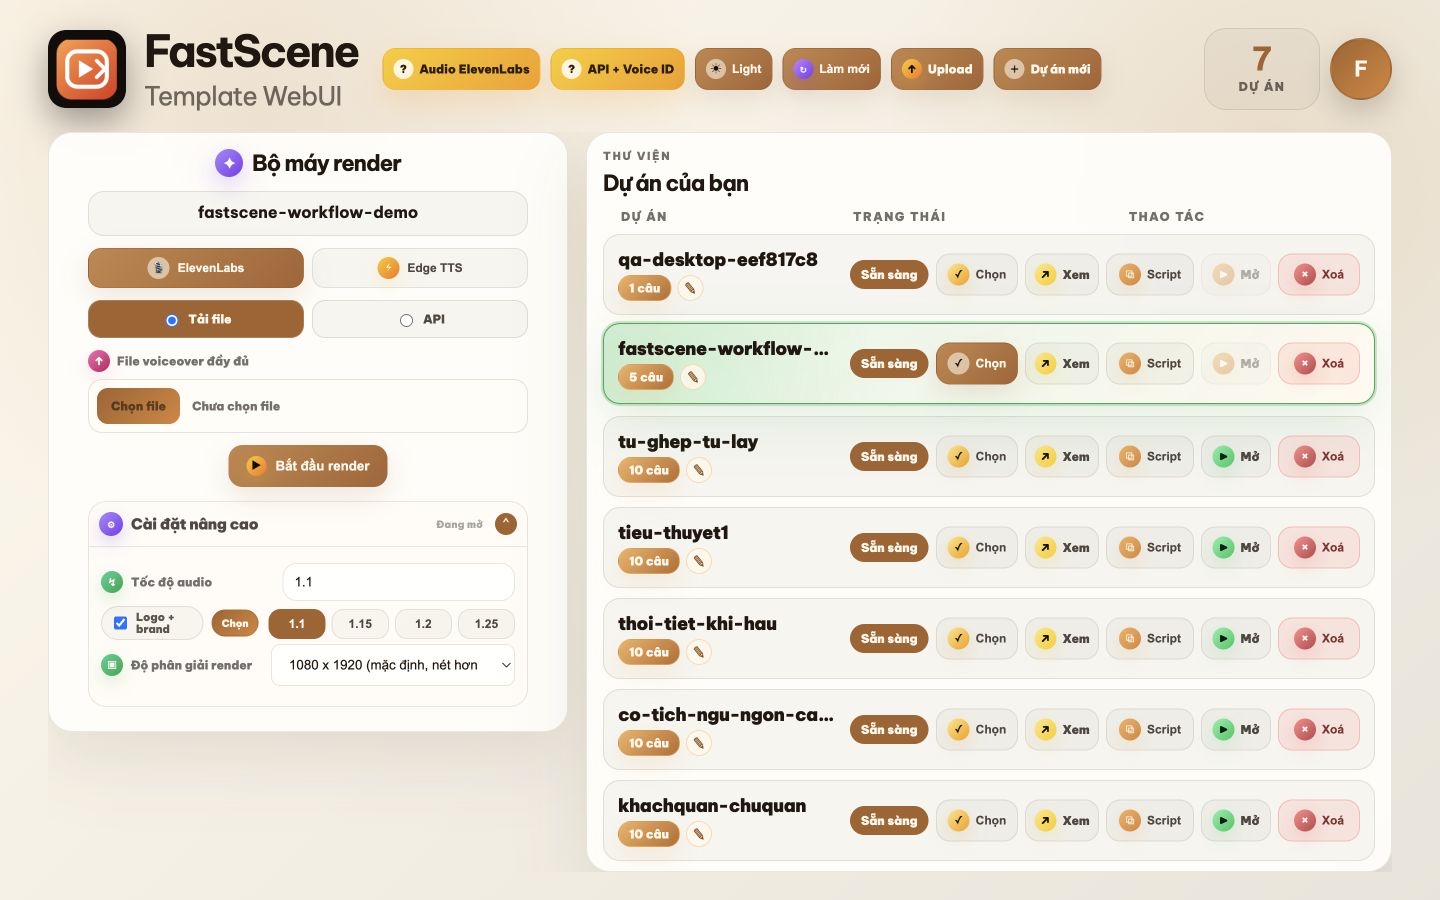Click the 5 câu badge on fastscene-workflow

(x=646, y=377)
